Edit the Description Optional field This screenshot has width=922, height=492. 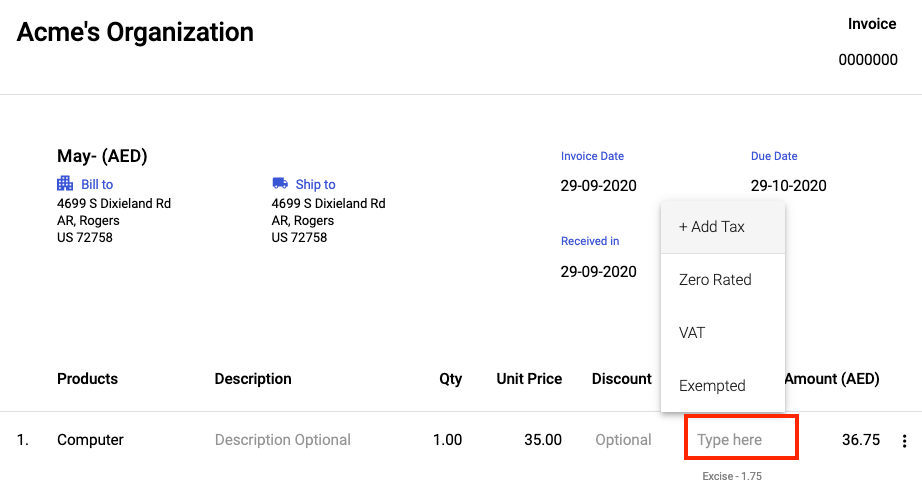click(283, 440)
